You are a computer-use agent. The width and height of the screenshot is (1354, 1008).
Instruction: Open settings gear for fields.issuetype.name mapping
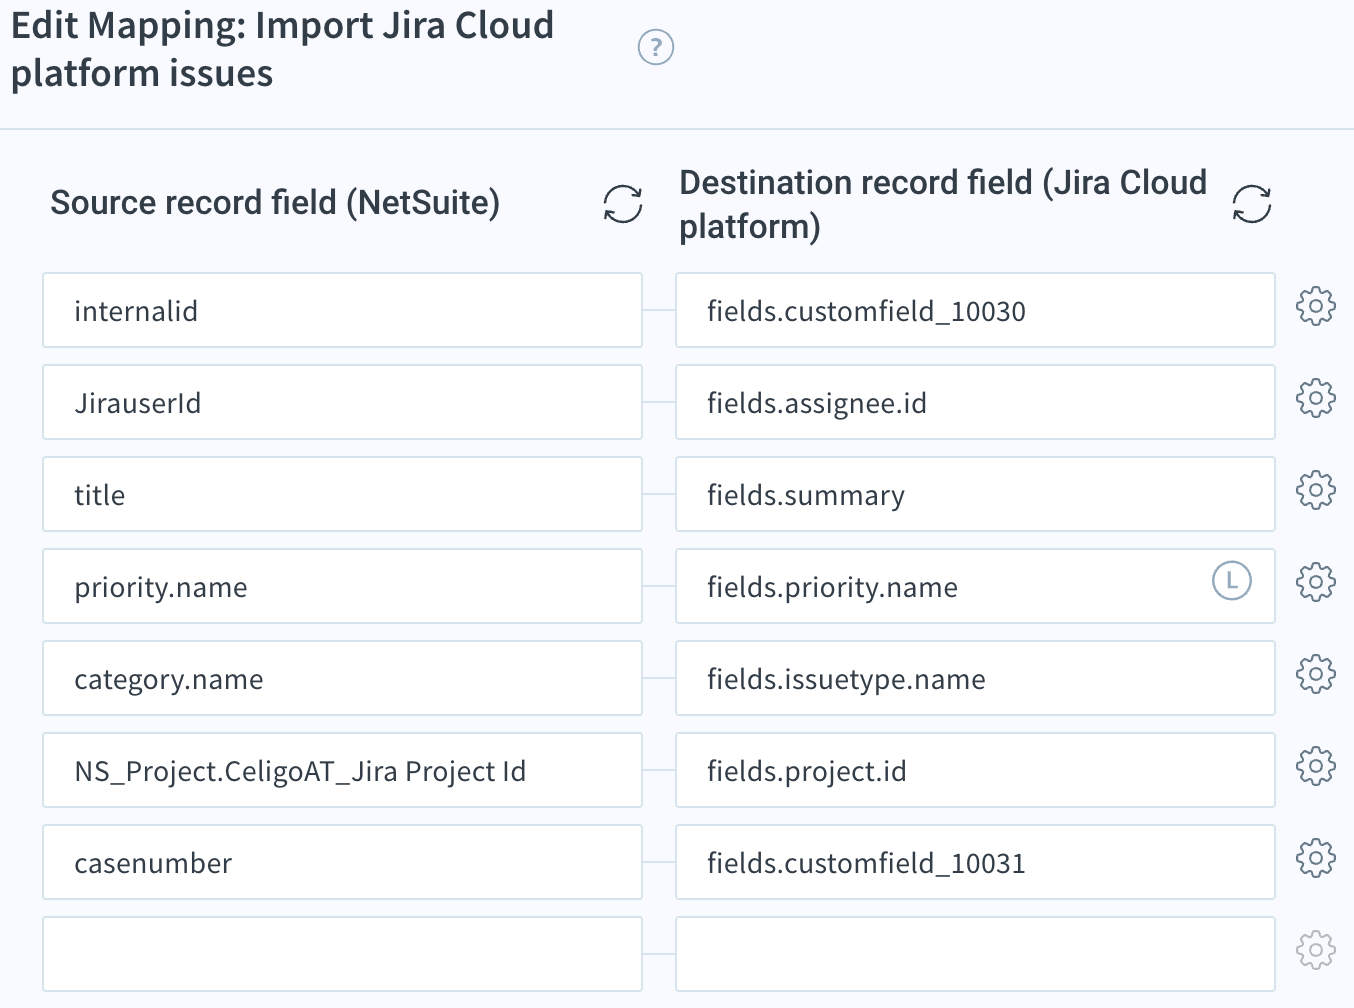click(1316, 674)
